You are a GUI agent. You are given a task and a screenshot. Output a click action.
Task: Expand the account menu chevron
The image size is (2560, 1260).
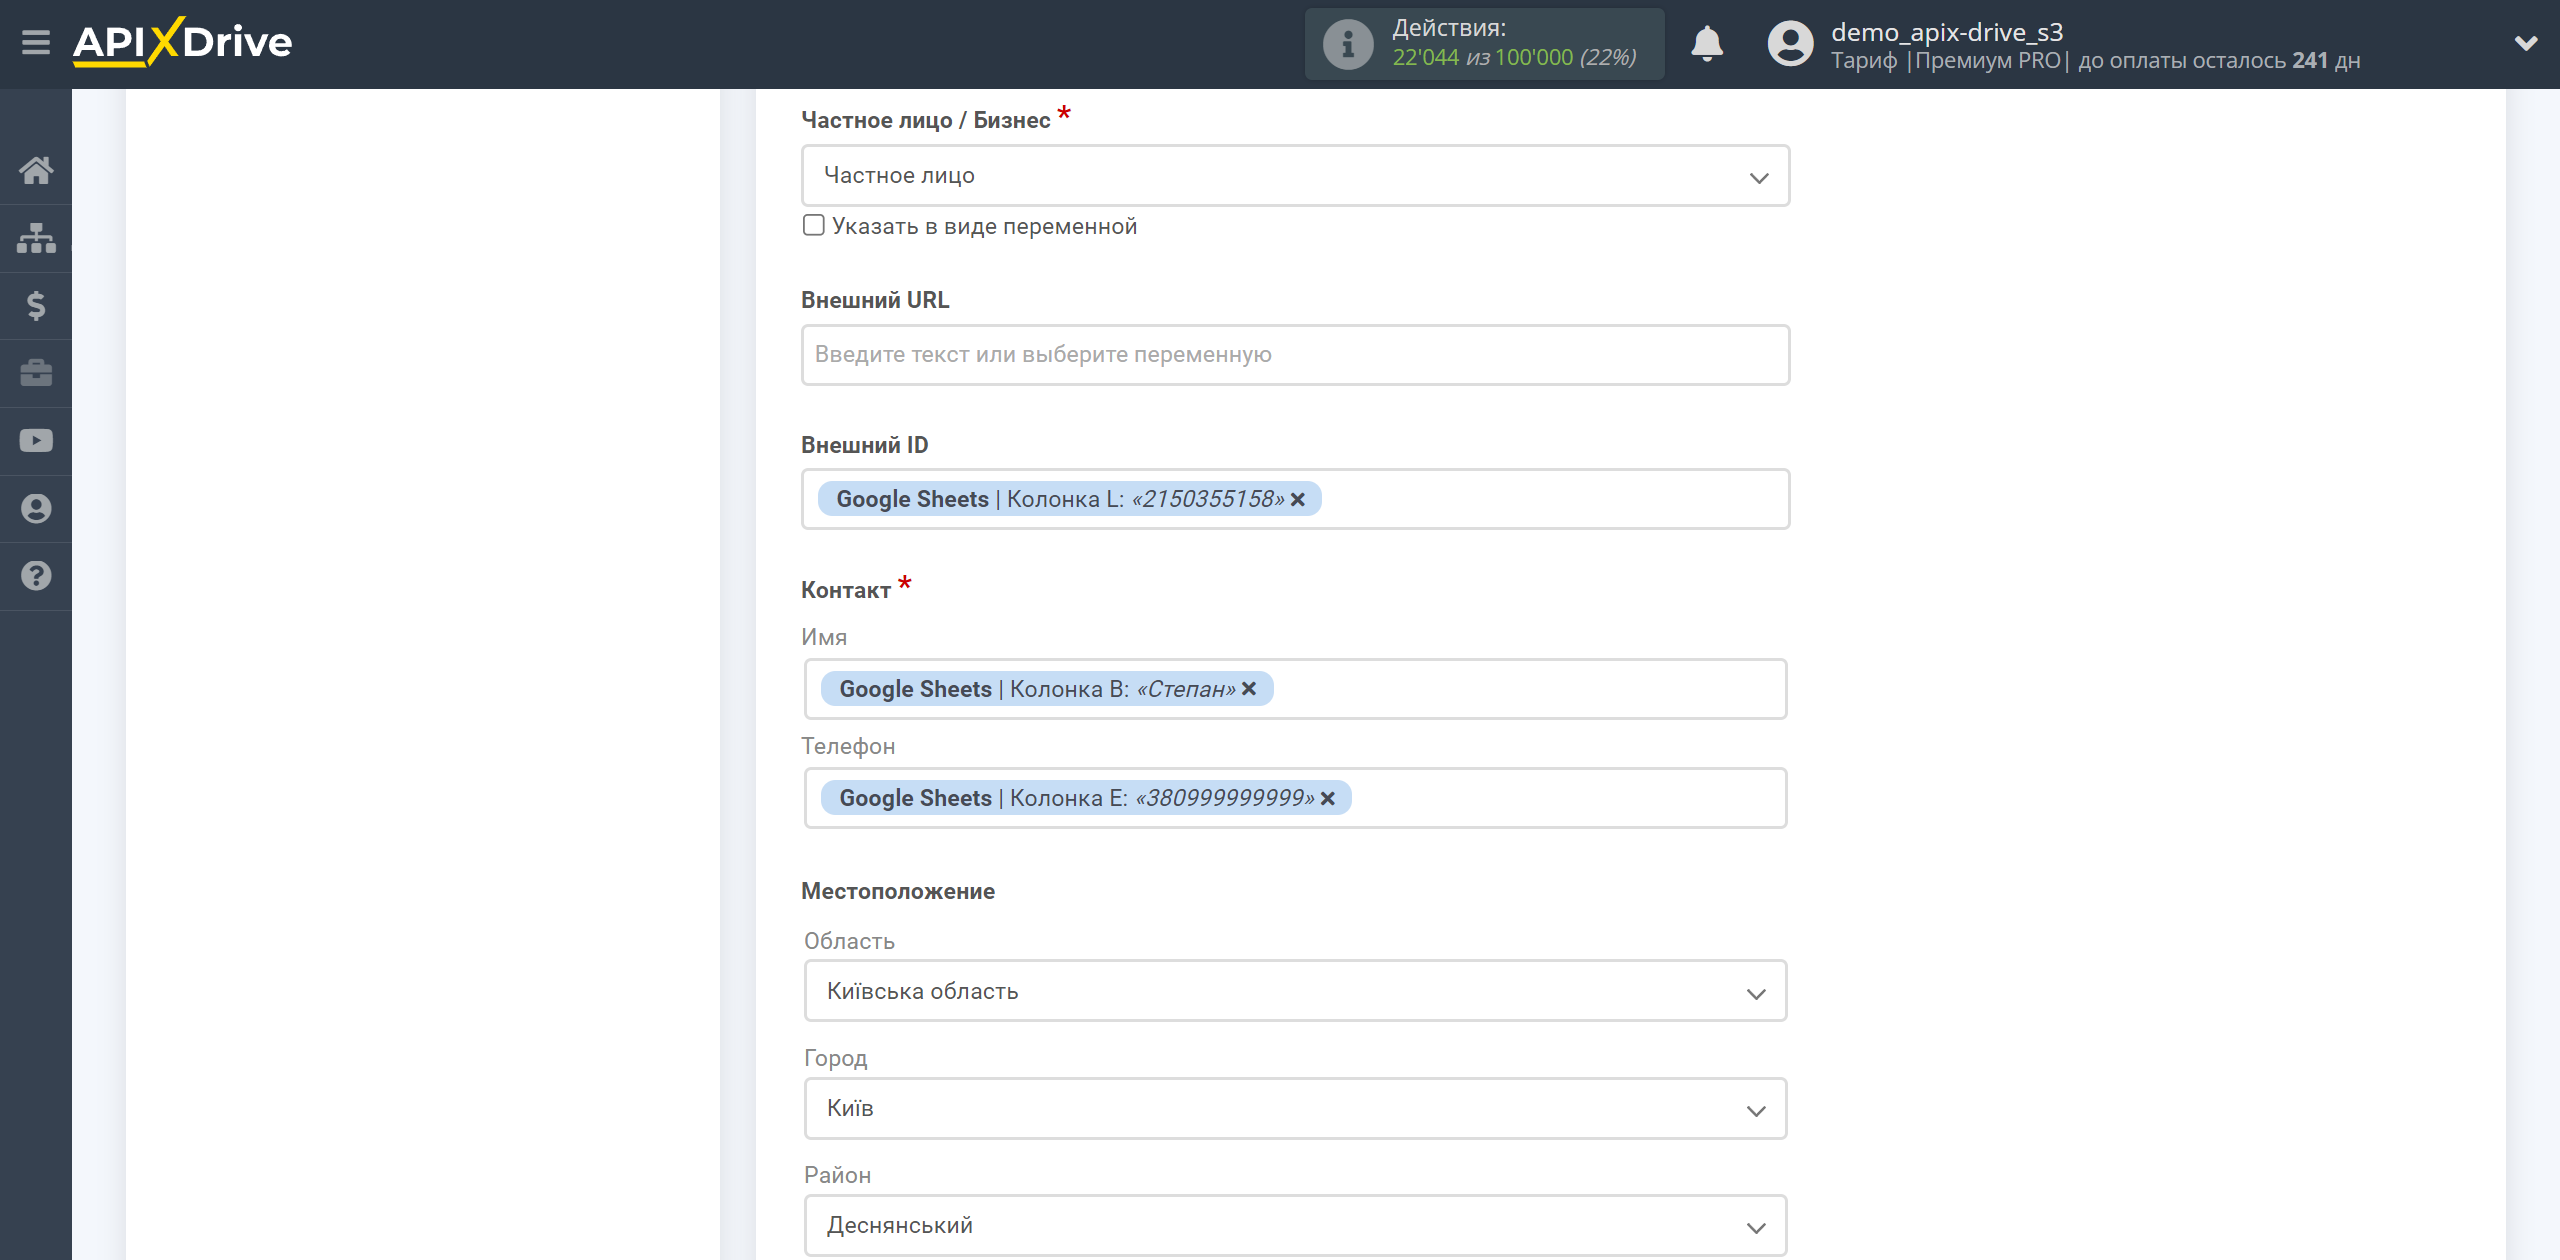tap(2526, 43)
